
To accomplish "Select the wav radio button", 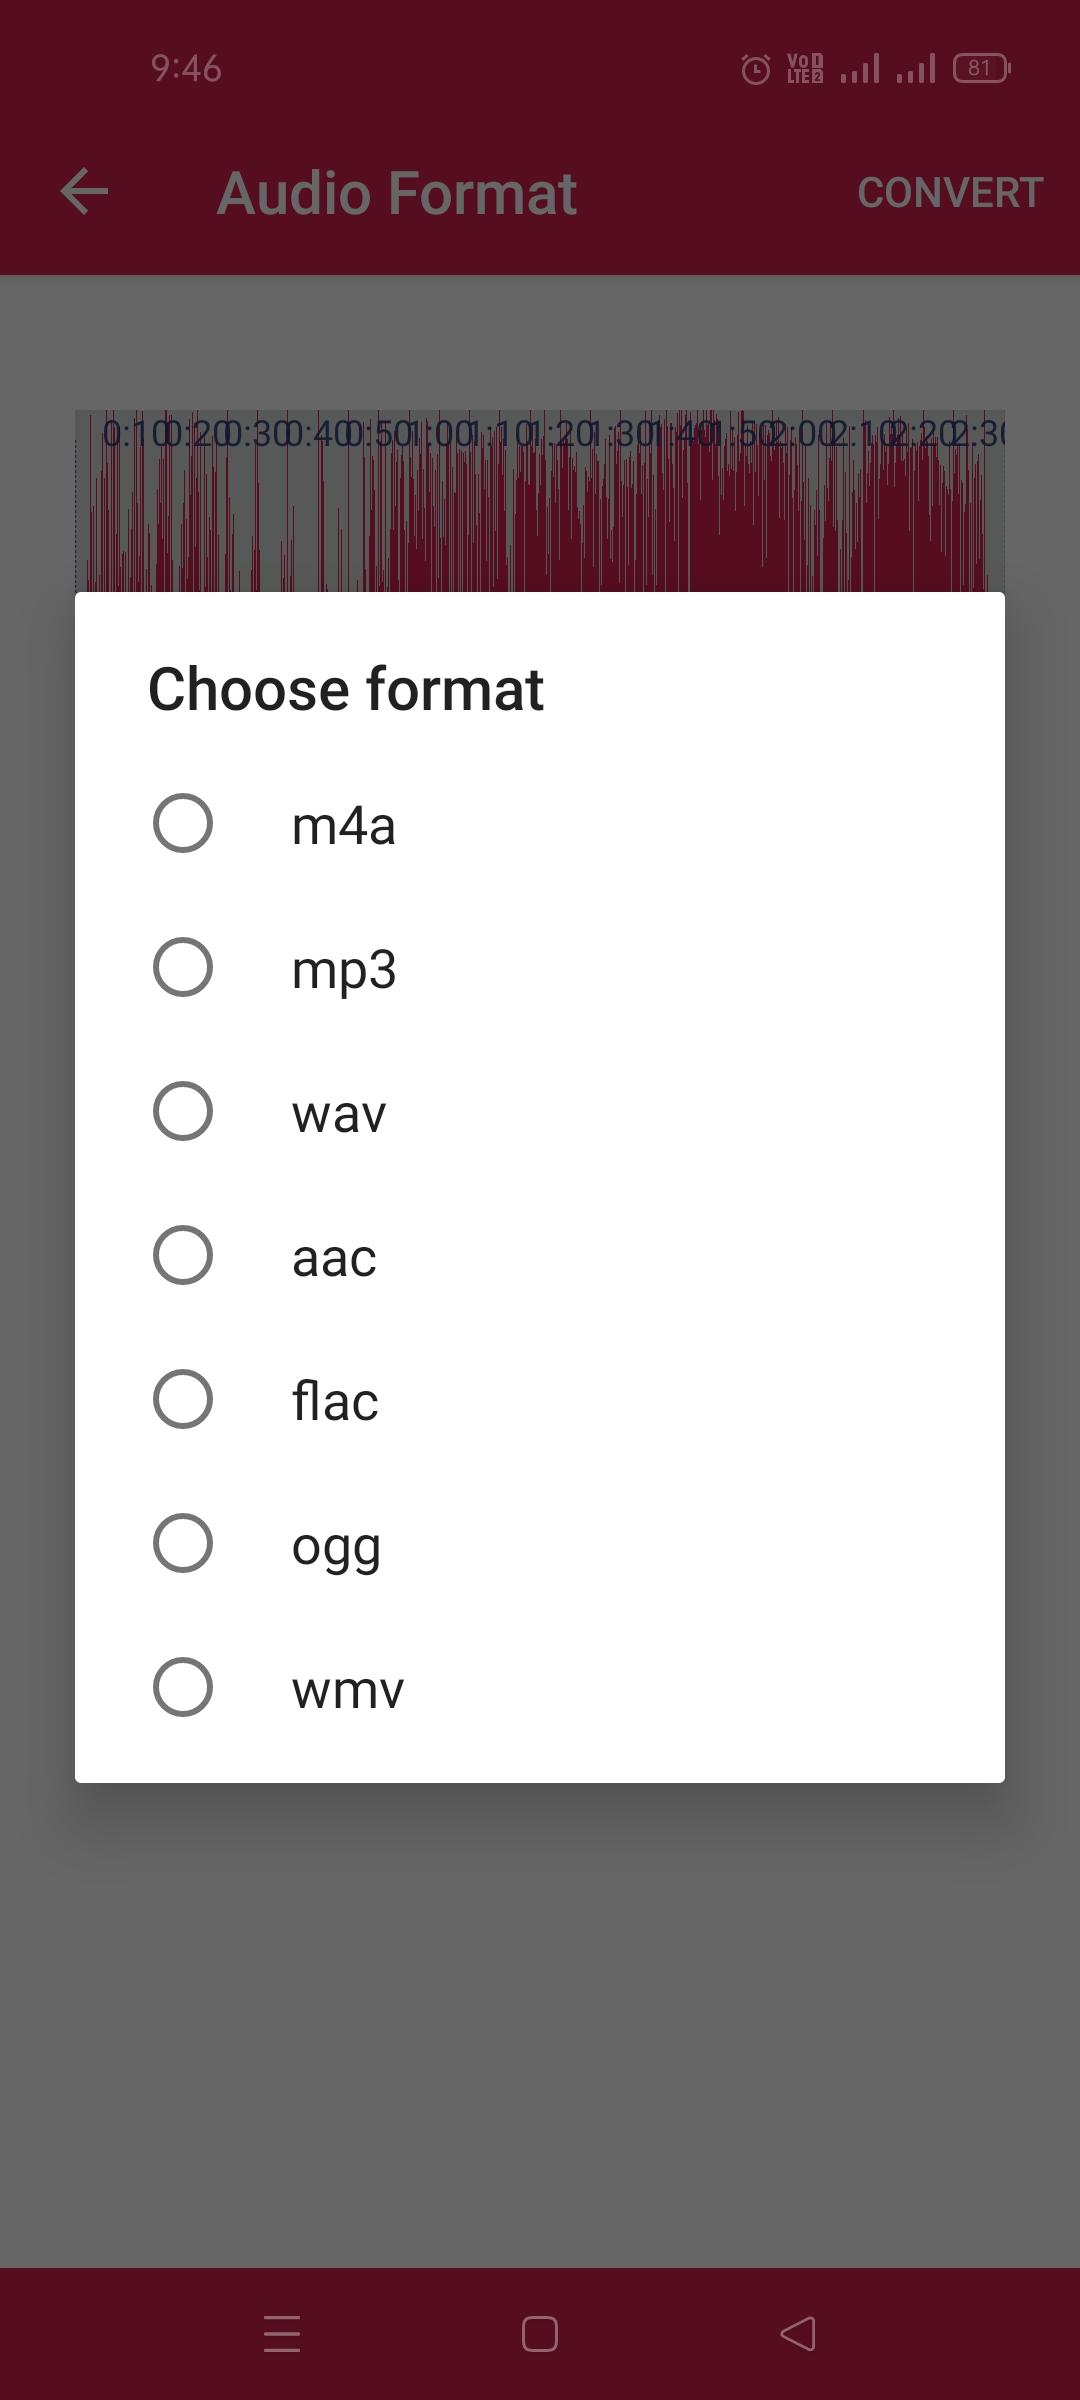I will (x=183, y=1111).
